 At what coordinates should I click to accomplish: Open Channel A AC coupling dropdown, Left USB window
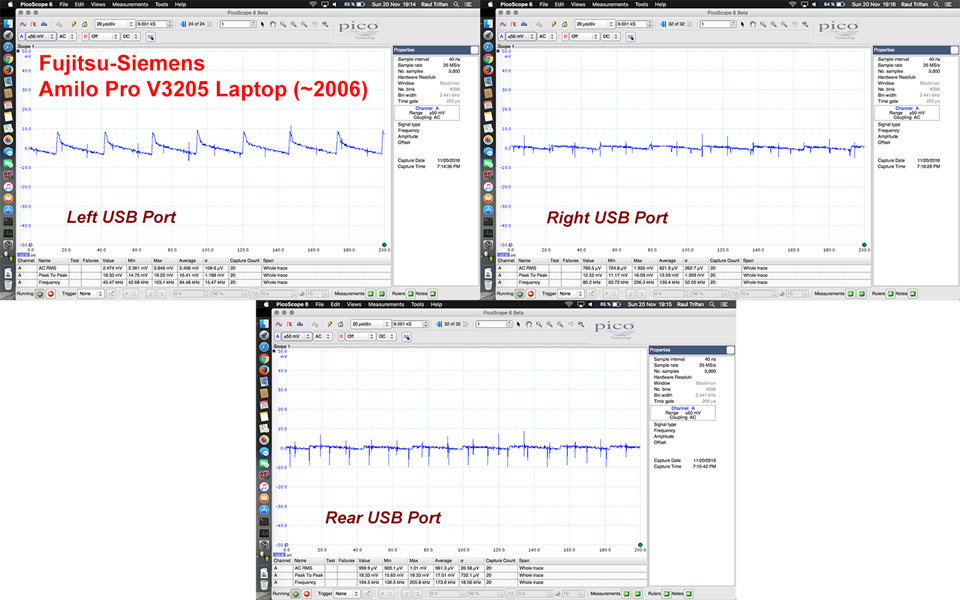67,37
